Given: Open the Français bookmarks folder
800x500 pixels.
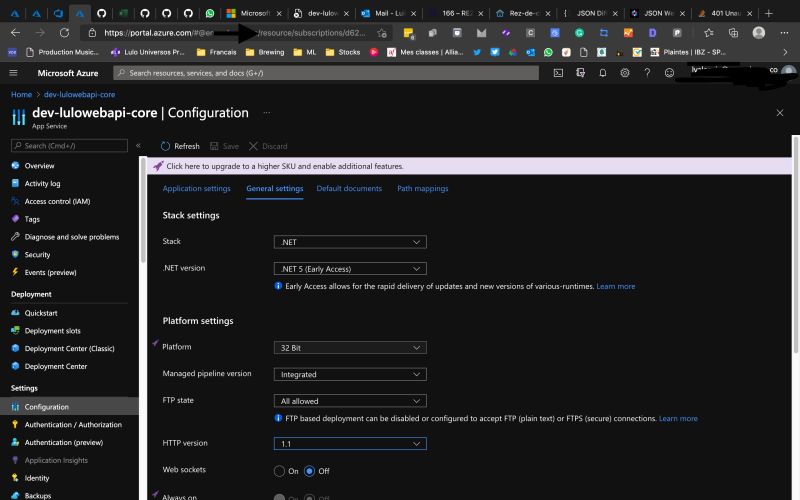Looking at the screenshot, I should 216,52.
